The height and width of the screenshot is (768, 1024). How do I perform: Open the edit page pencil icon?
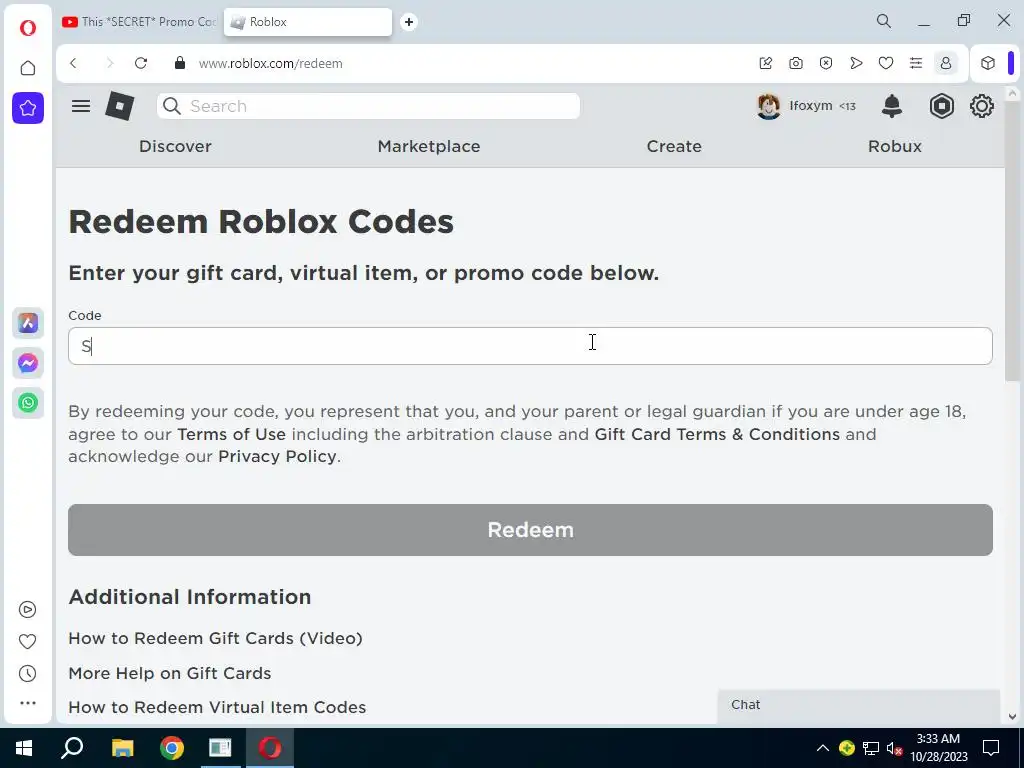click(x=765, y=63)
